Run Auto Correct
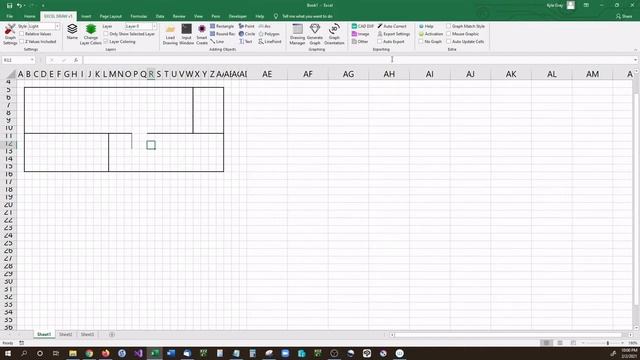 click(392, 26)
